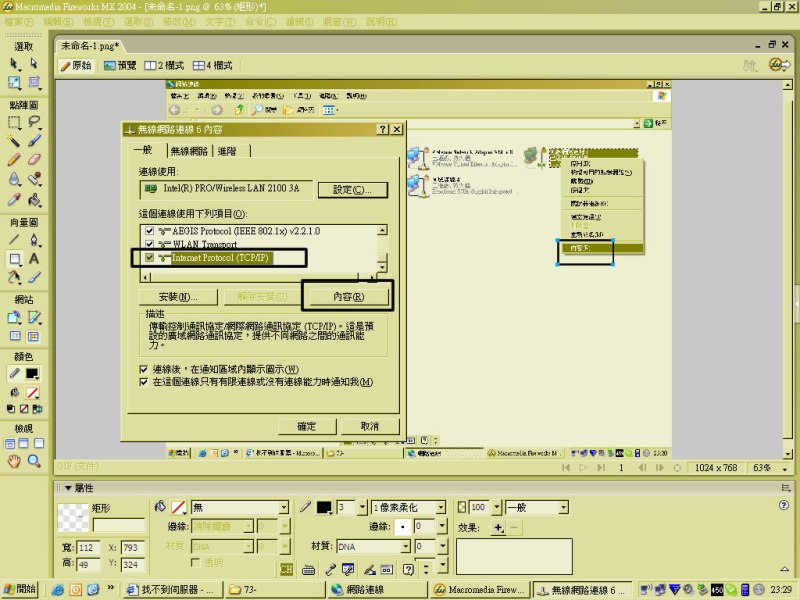Click 取消 cancel button

click(x=369, y=427)
